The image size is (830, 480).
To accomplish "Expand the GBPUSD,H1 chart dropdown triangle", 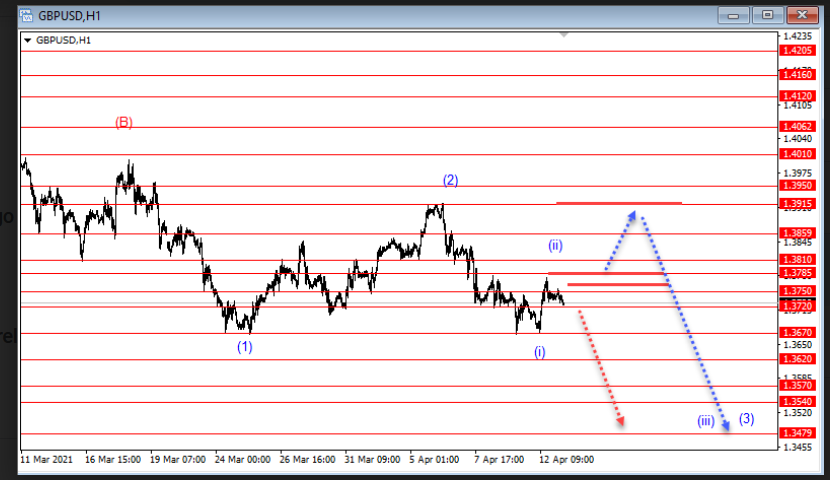I will [x=27, y=40].
